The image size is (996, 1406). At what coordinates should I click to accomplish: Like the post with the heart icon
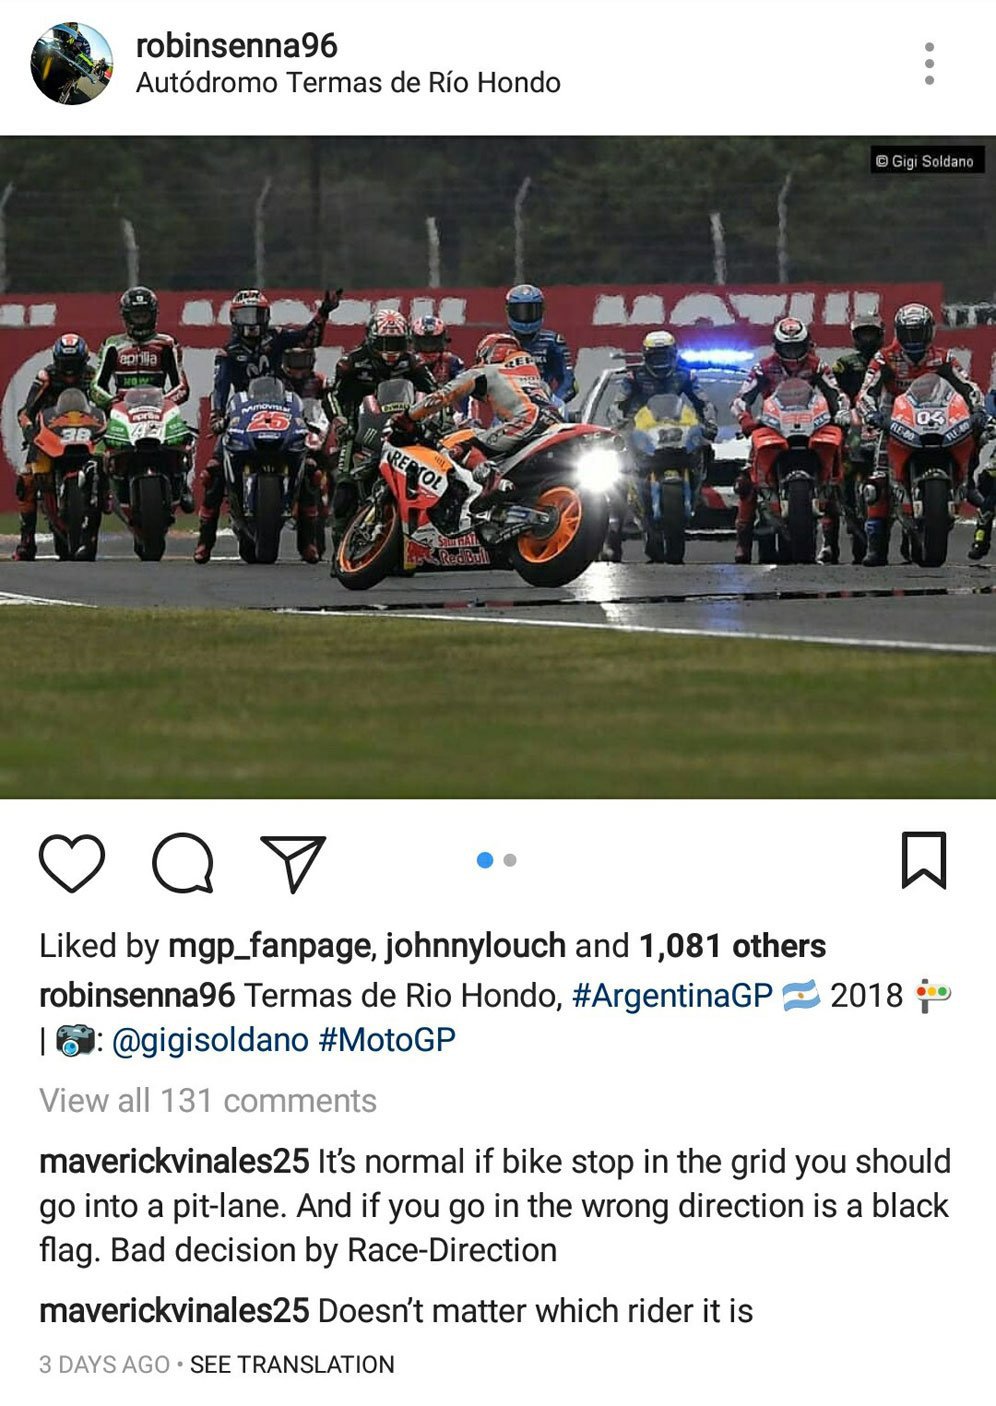72,862
